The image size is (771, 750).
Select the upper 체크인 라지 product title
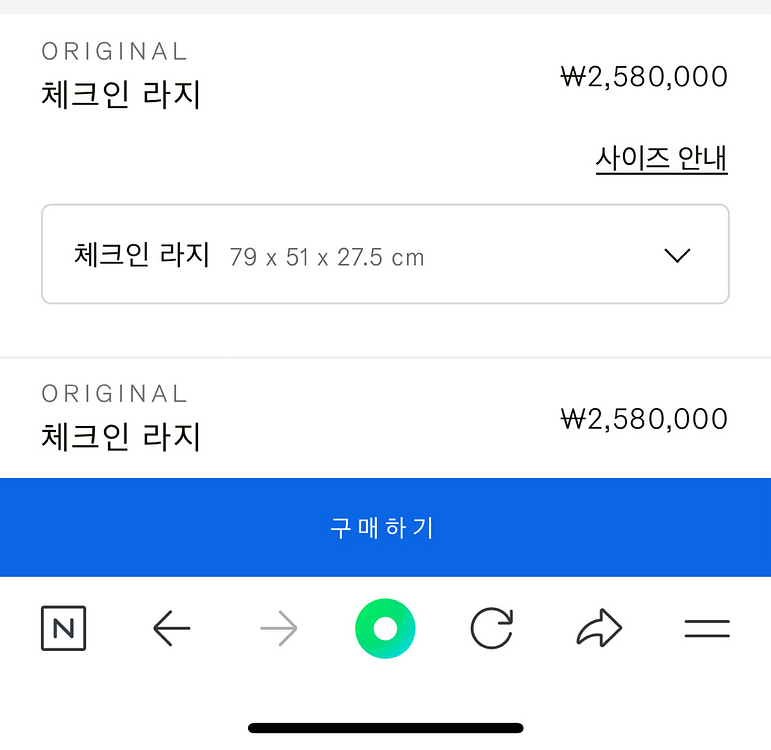[x=121, y=95]
